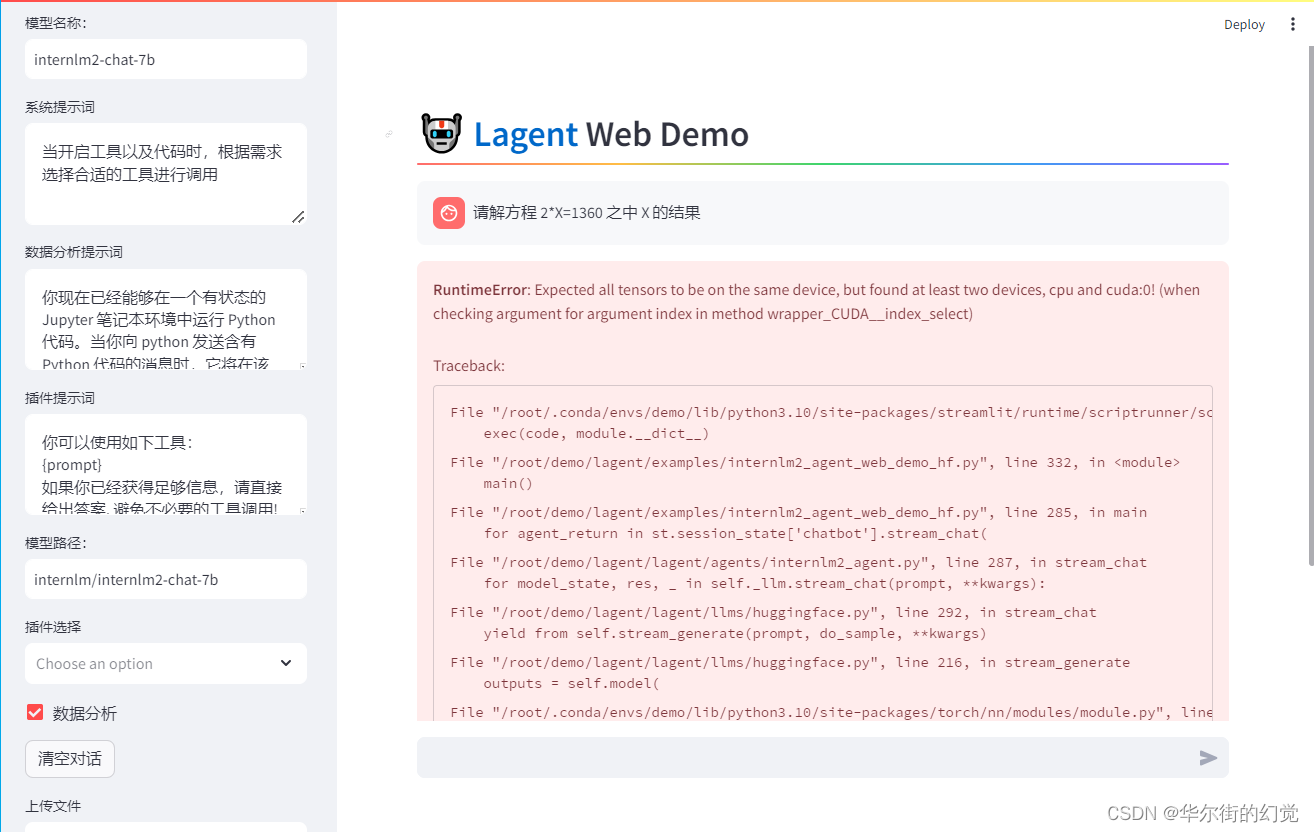
Task: Open the Choose an option select box
Action: (x=166, y=663)
